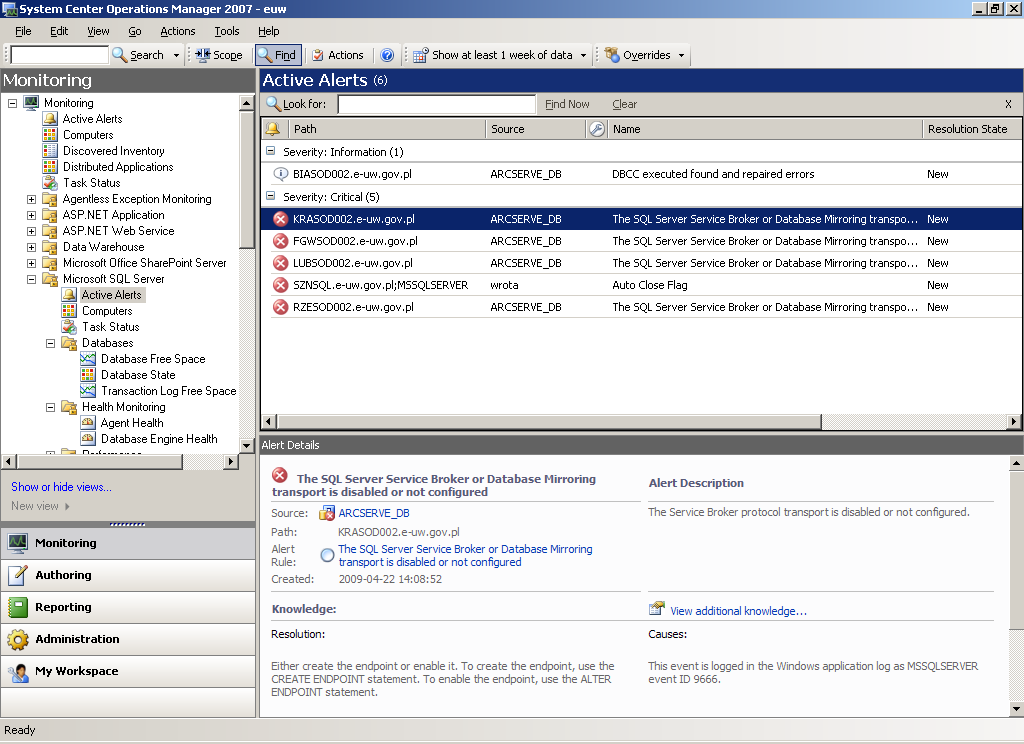
Task: Click the Show or hide views link
Action: (x=61, y=487)
